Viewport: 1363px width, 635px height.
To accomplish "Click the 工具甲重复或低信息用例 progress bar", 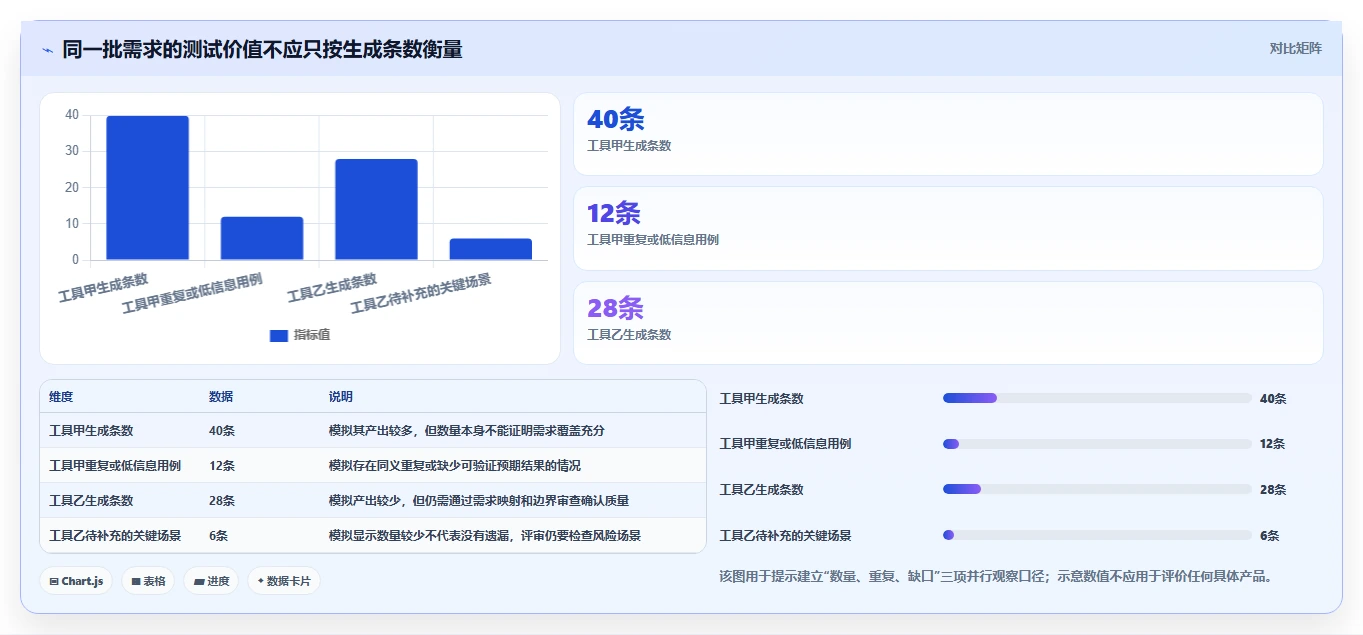I will pyautogui.click(x=1097, y=444).
